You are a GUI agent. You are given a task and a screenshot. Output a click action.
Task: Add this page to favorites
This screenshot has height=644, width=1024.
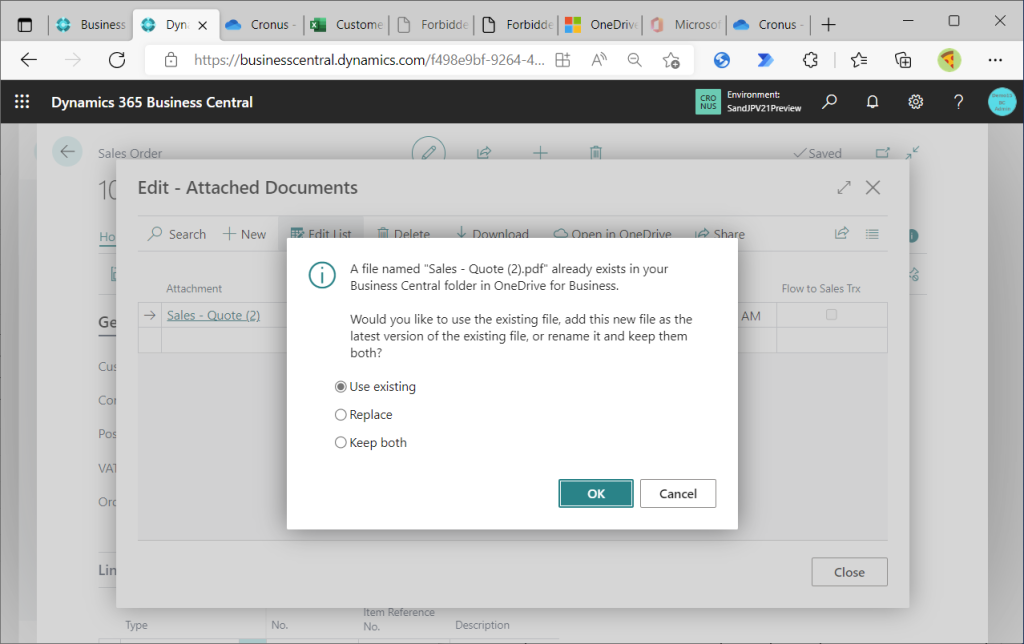(671, 60)
